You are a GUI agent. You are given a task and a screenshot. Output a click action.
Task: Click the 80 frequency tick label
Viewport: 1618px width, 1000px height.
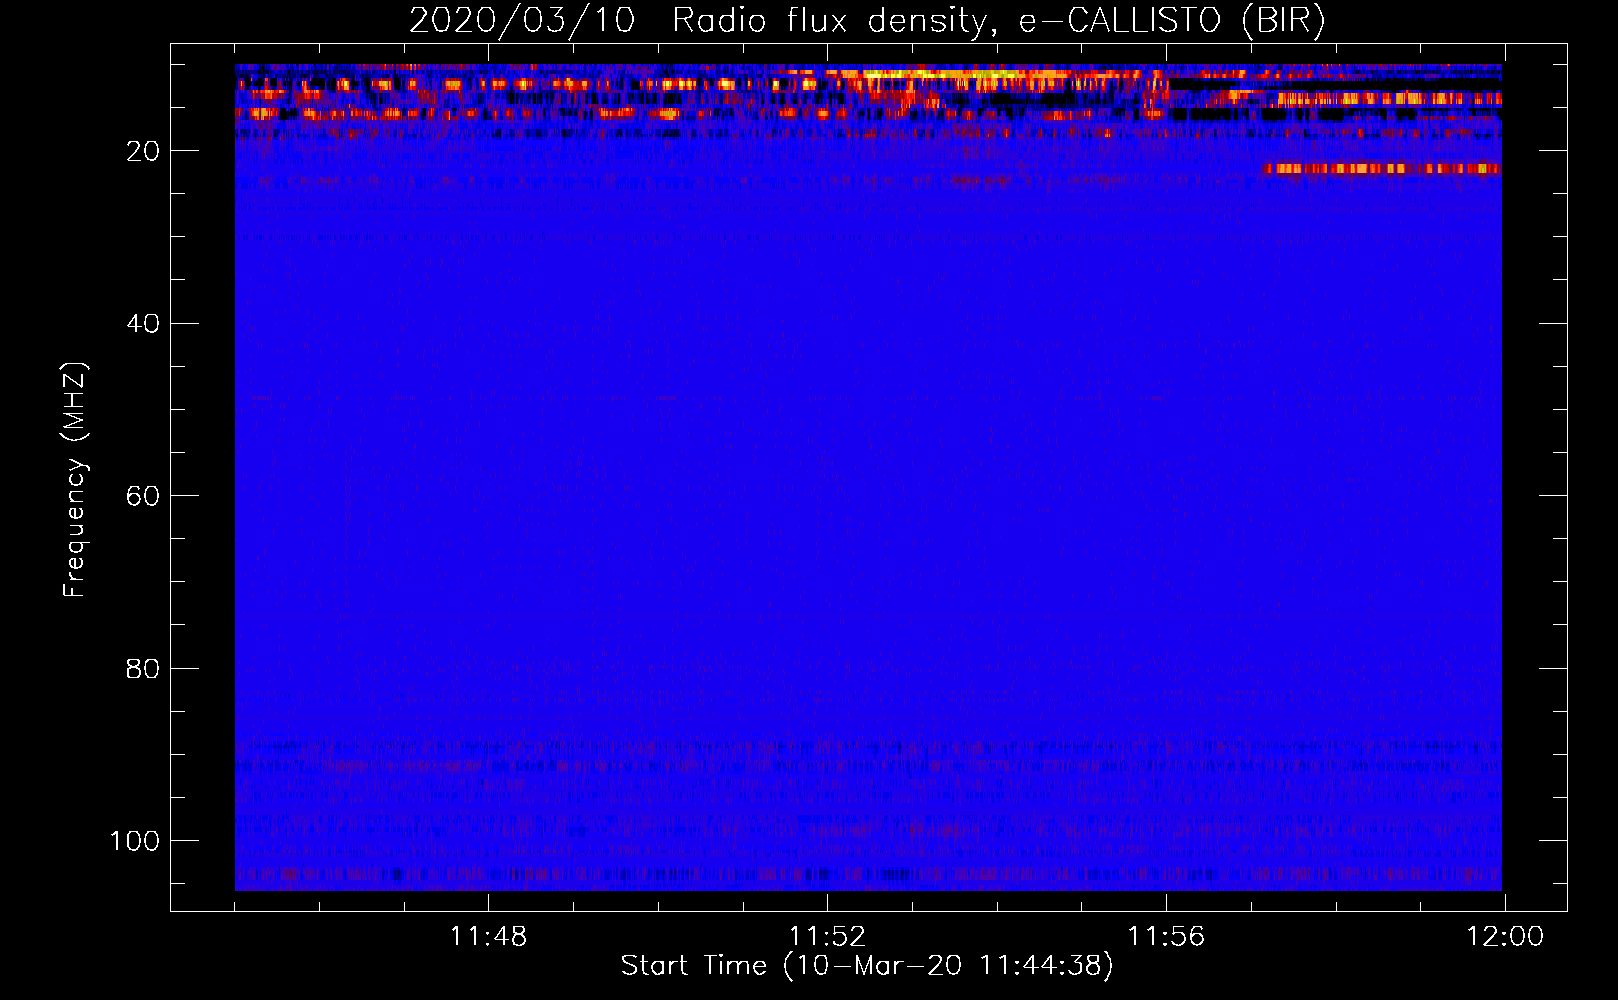143,668
